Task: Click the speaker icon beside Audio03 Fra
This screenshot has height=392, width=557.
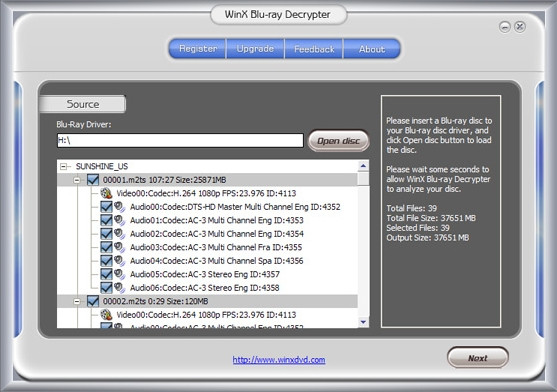Action: point(119,247)
